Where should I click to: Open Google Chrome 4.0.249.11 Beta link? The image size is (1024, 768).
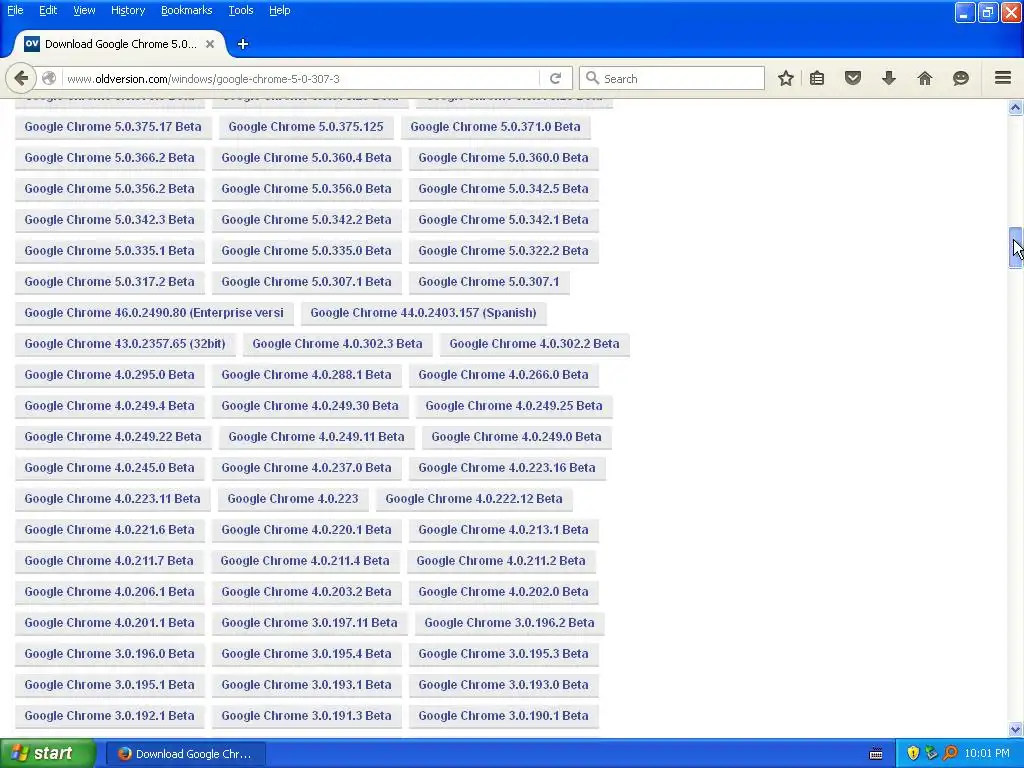317,437
